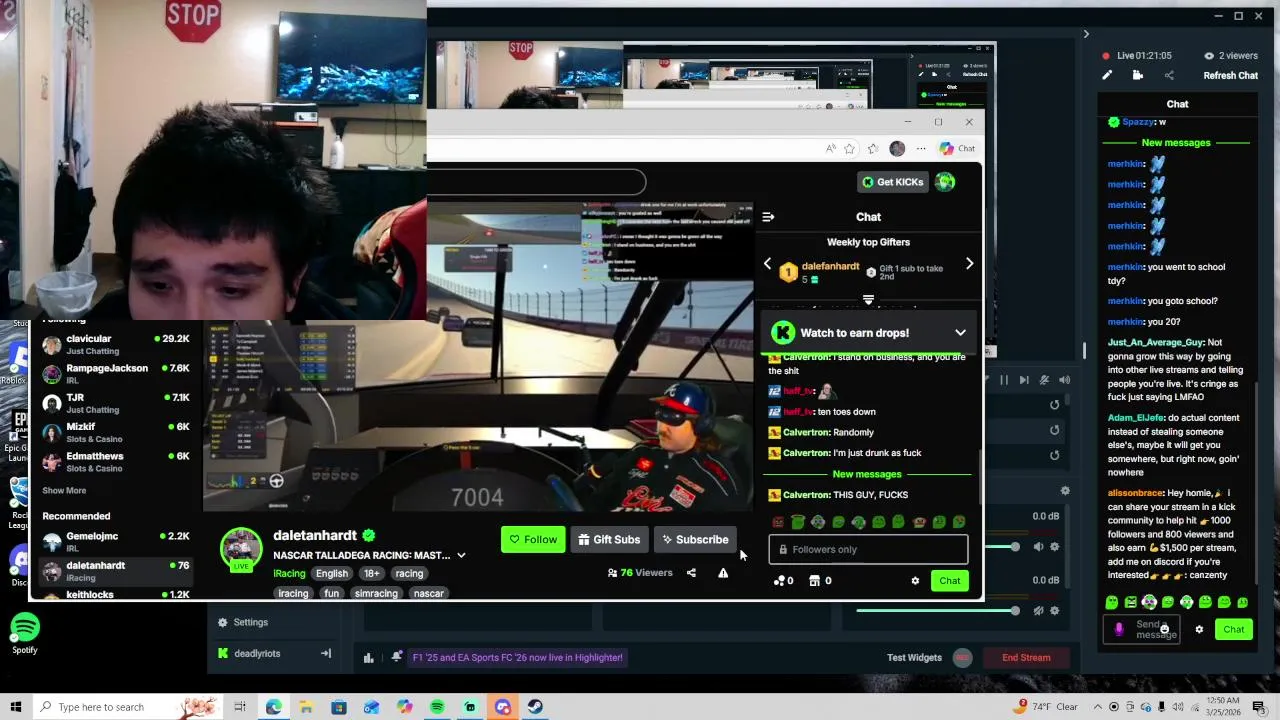
Task: Show previous weekly top gifter
Action: pyautogui.click(x=768, y=264)
